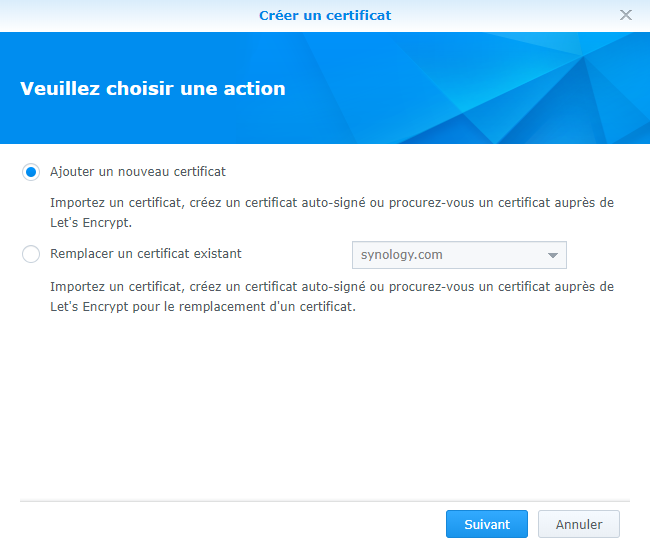Click the Ajouter un nouveau certificat label

point(138,172)
